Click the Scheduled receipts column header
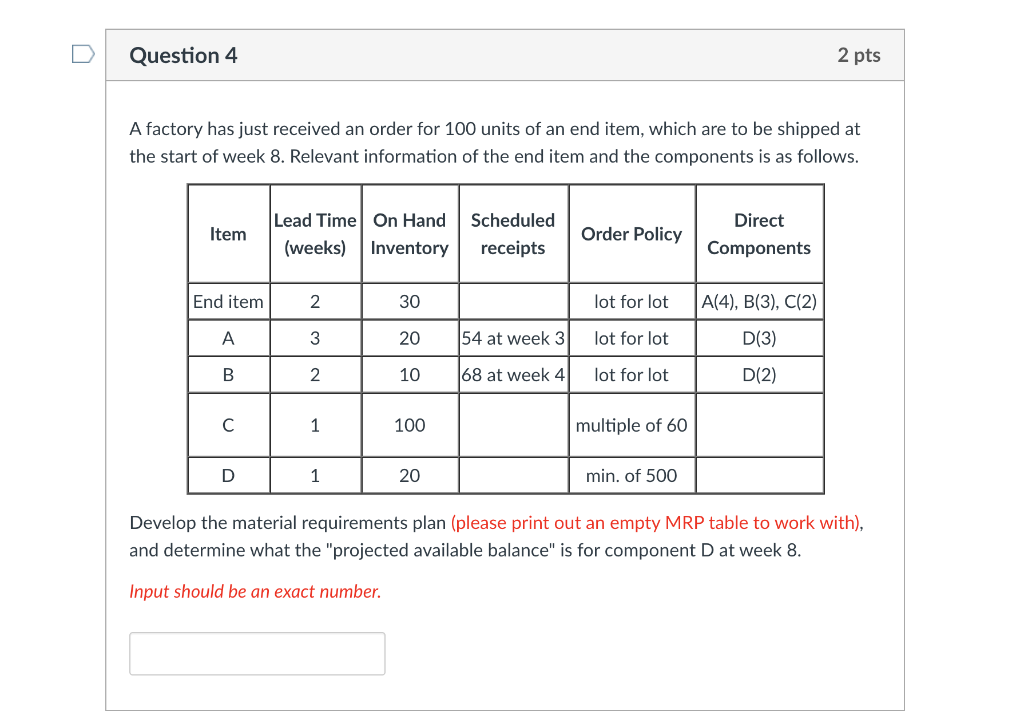The height and width of the screenshot is (719, 1024). [x=513, y=234]
